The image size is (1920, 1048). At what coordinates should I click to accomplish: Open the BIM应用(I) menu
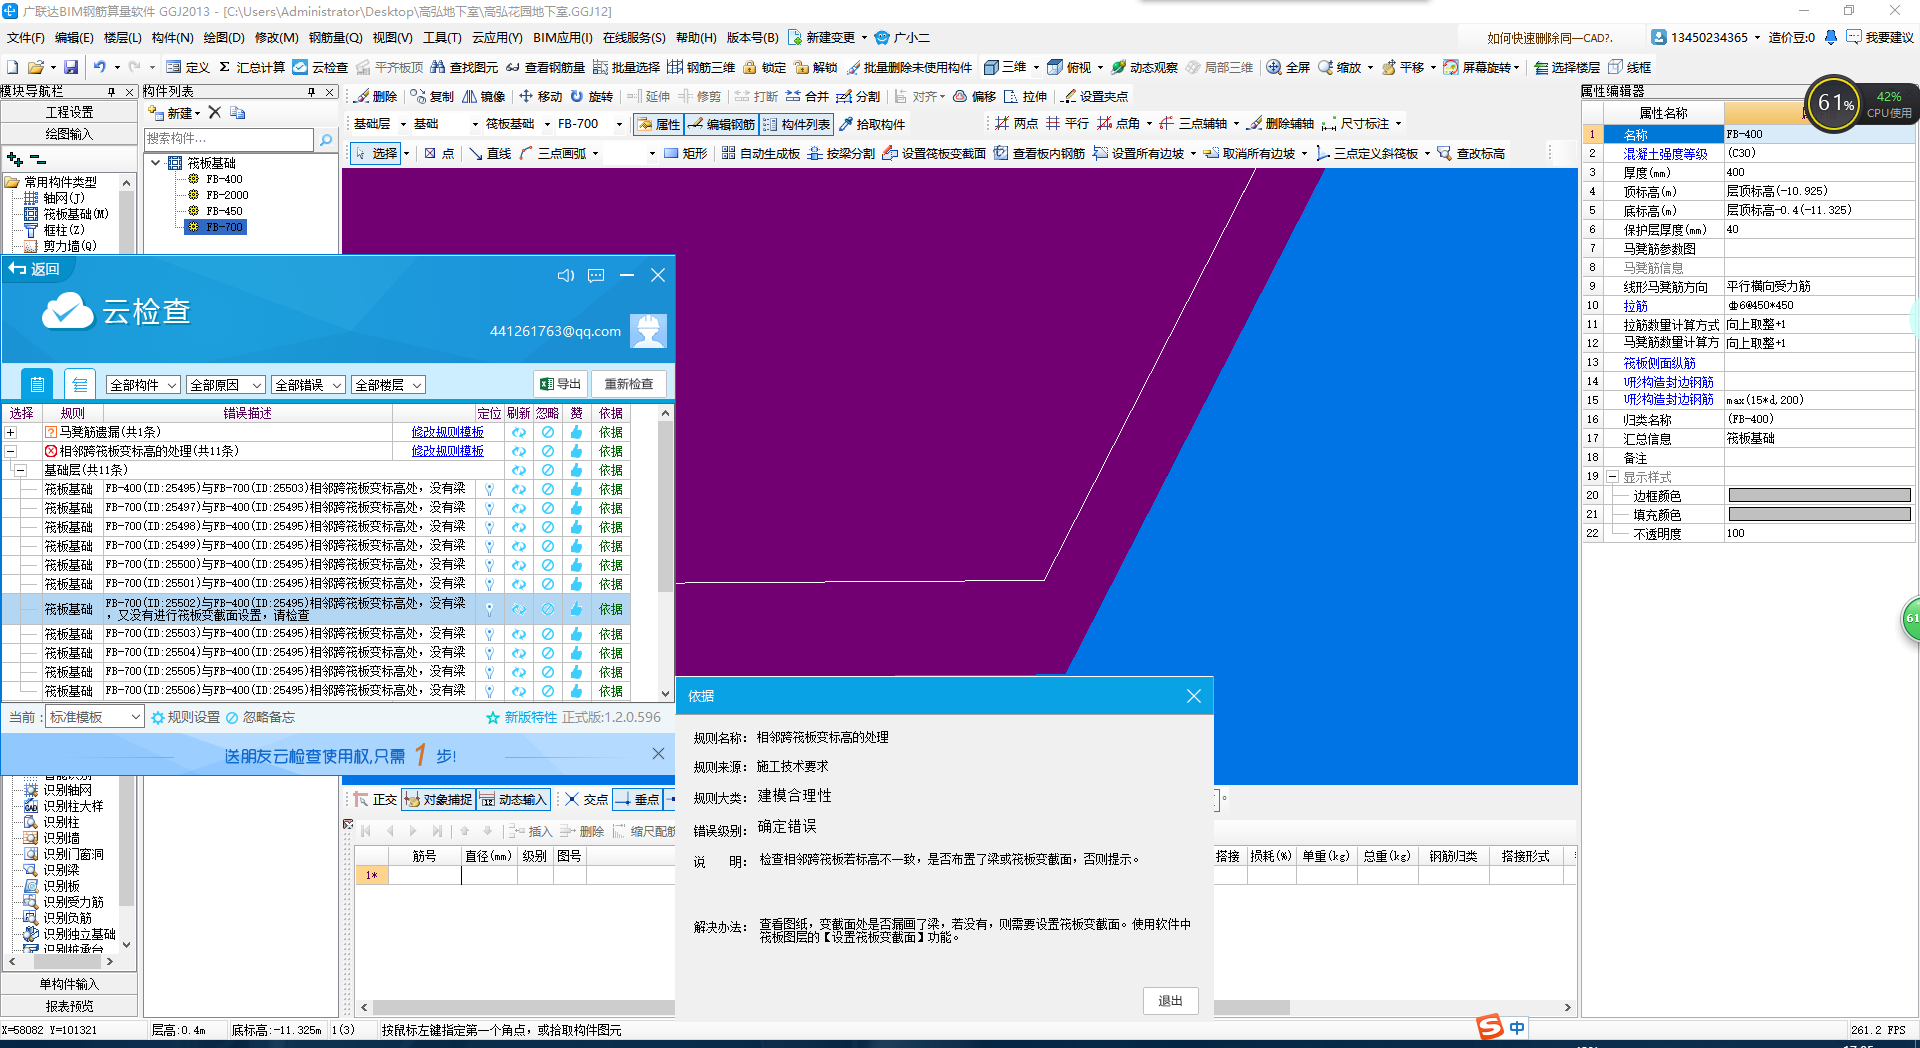tap(562, 38)
